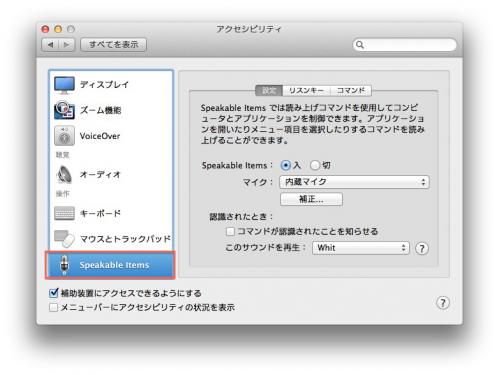The width and height of the screenshot is (499, 375).
Task: Click the Speakable Items microphone icon
Action: click(x=64, y=265)
